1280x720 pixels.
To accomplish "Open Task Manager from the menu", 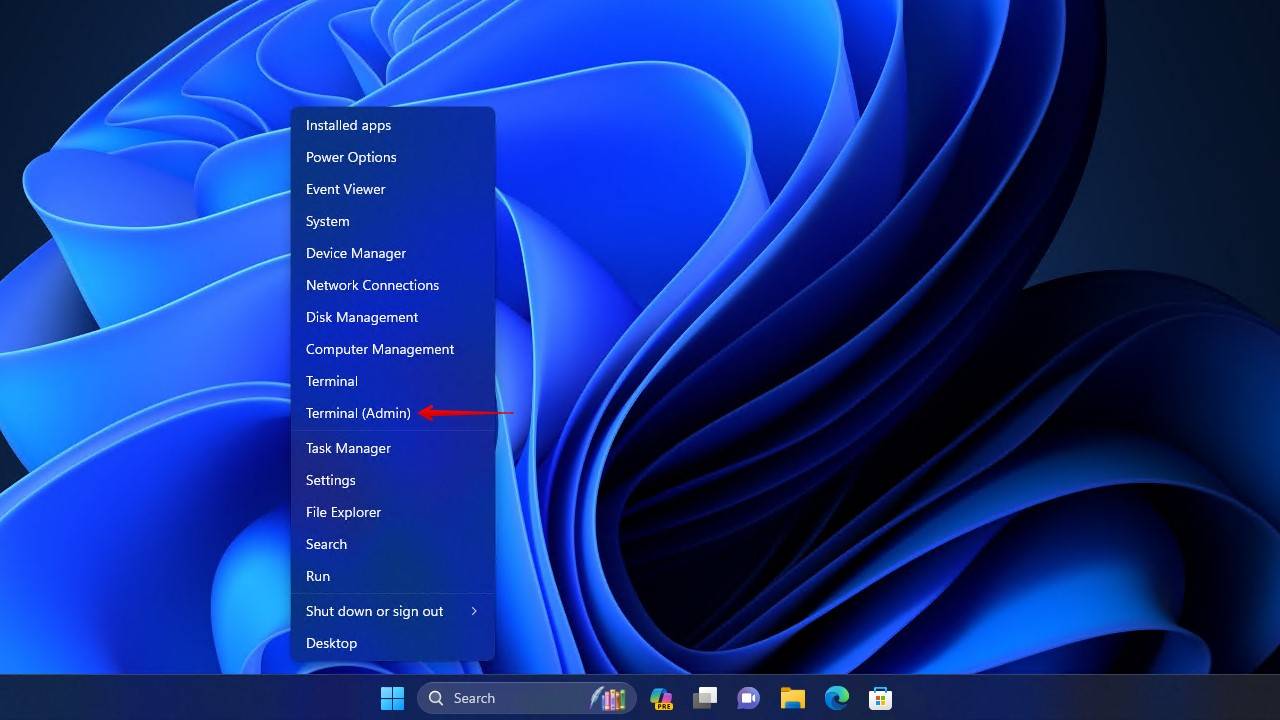I will (348, 448).
